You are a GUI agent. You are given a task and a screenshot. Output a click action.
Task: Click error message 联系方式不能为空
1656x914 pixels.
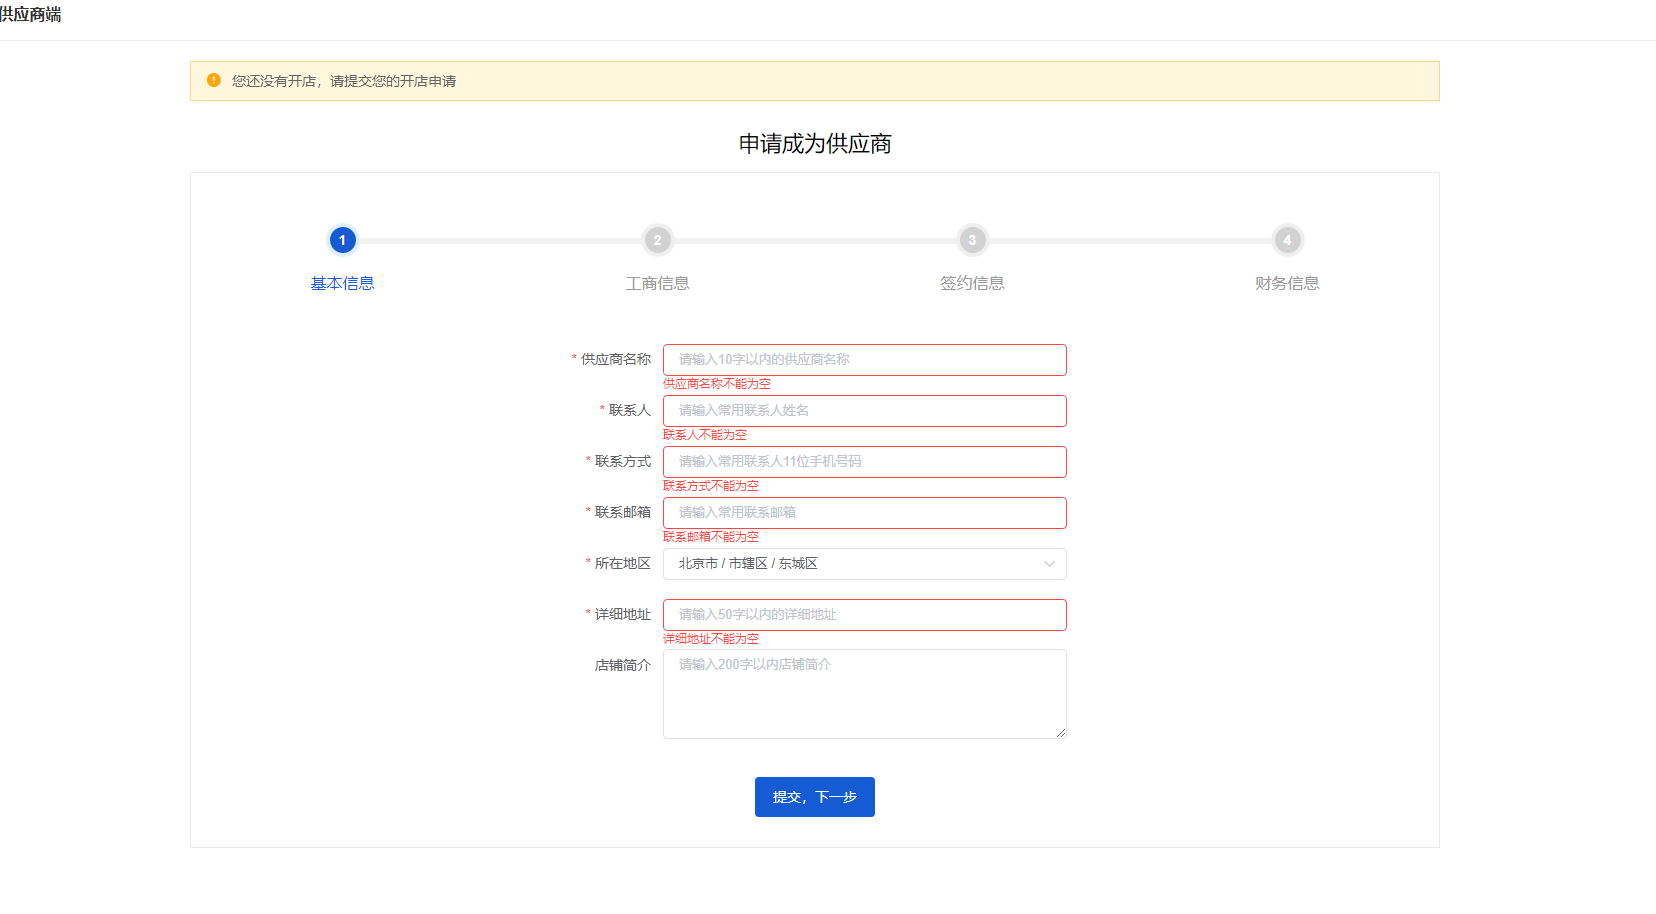711,486
